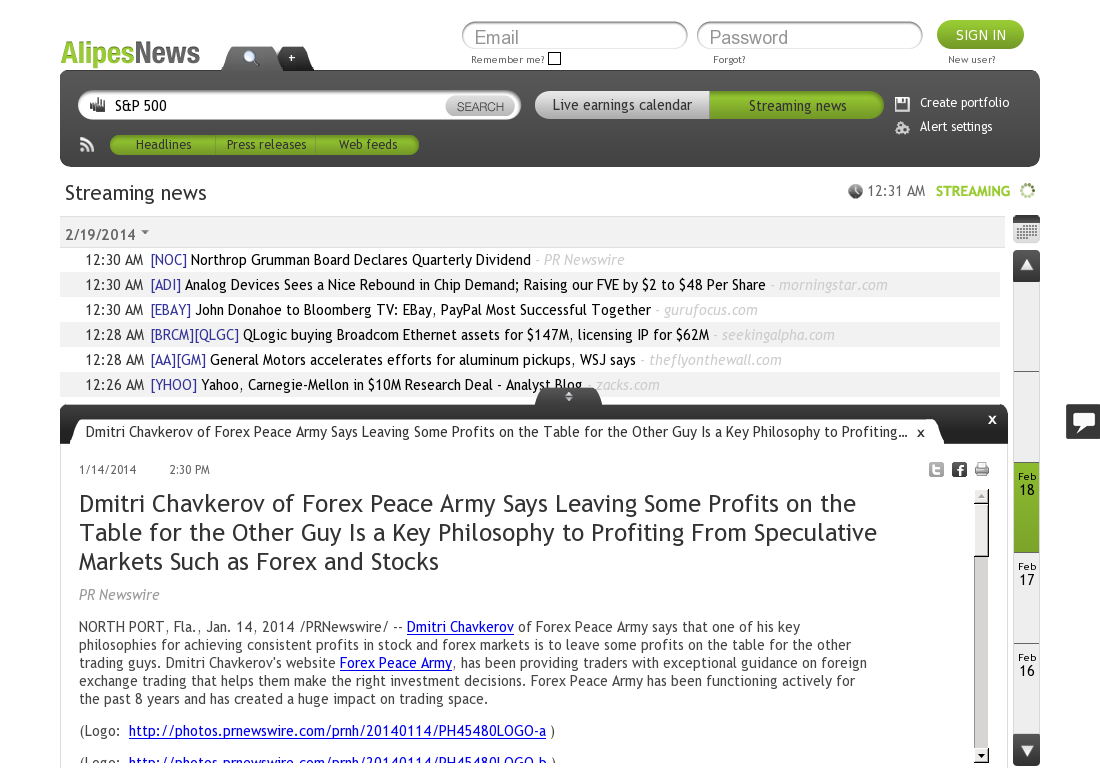Open the calendar grid icon
The image size is (1100, 768).
click(x=1026, y=230)
